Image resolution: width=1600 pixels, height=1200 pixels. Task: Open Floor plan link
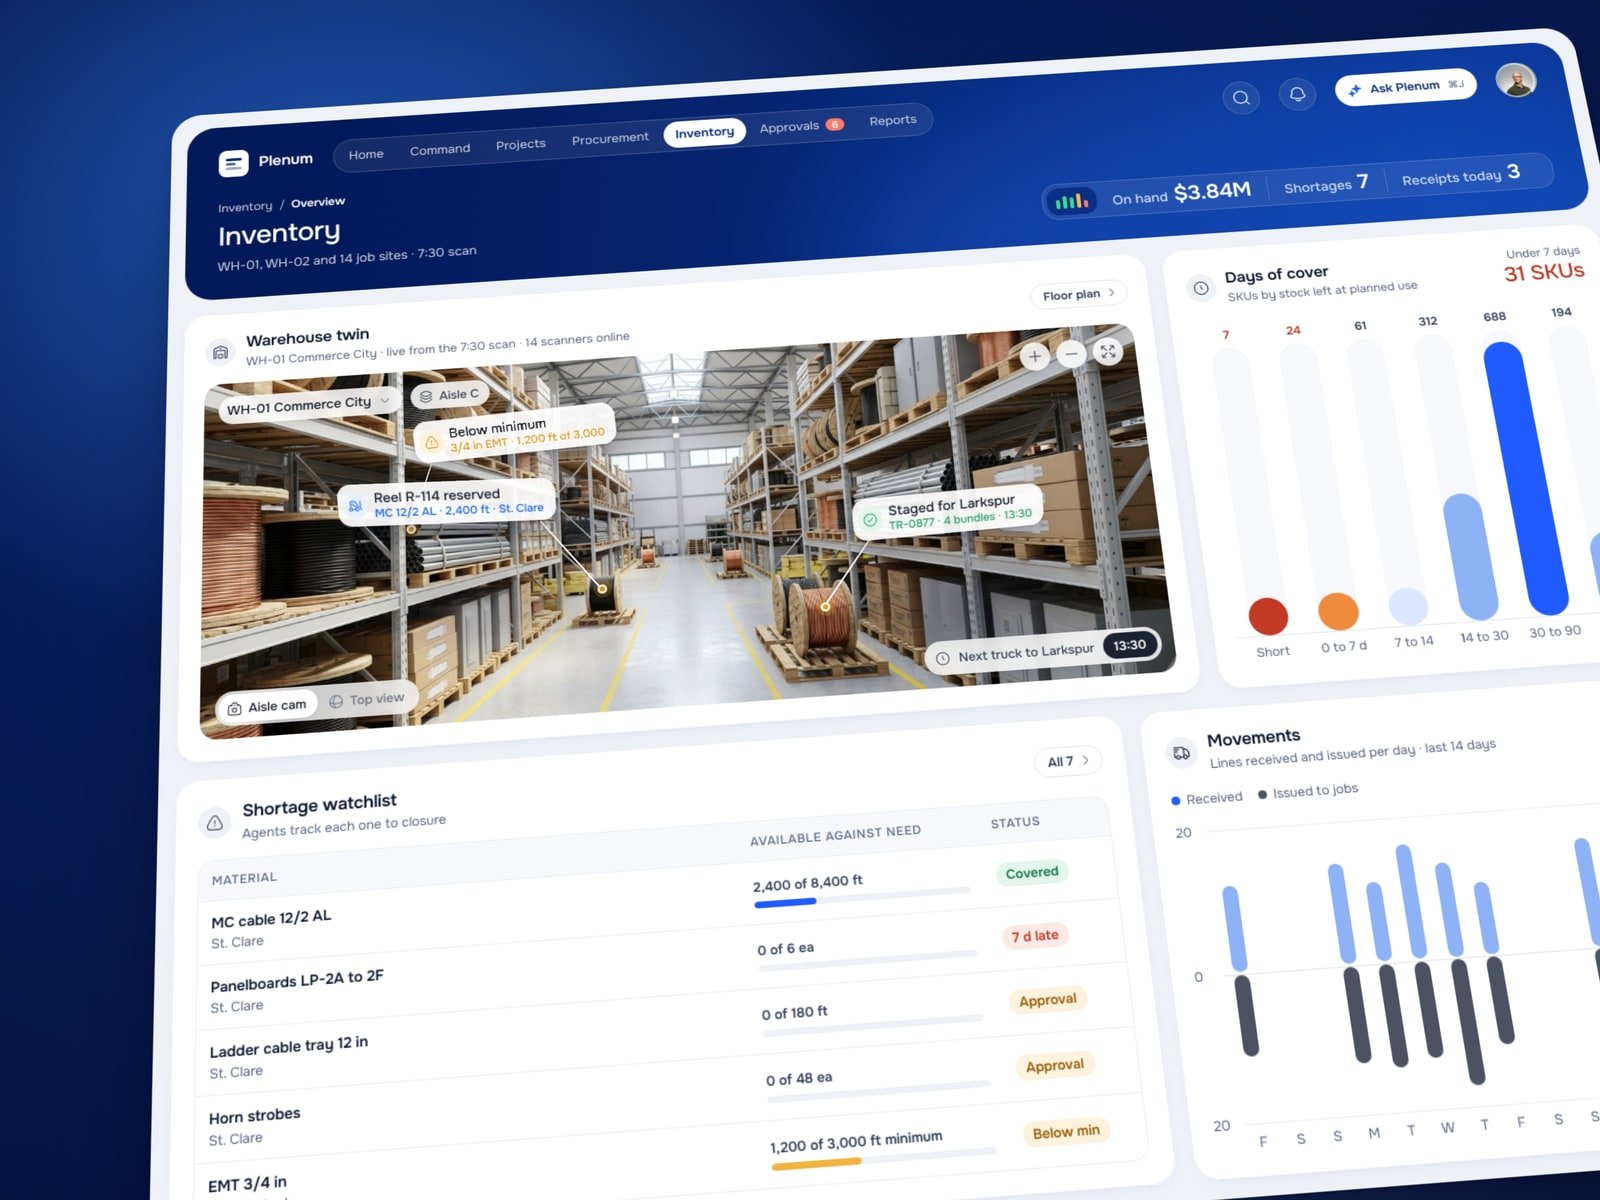pos(1079,294)
